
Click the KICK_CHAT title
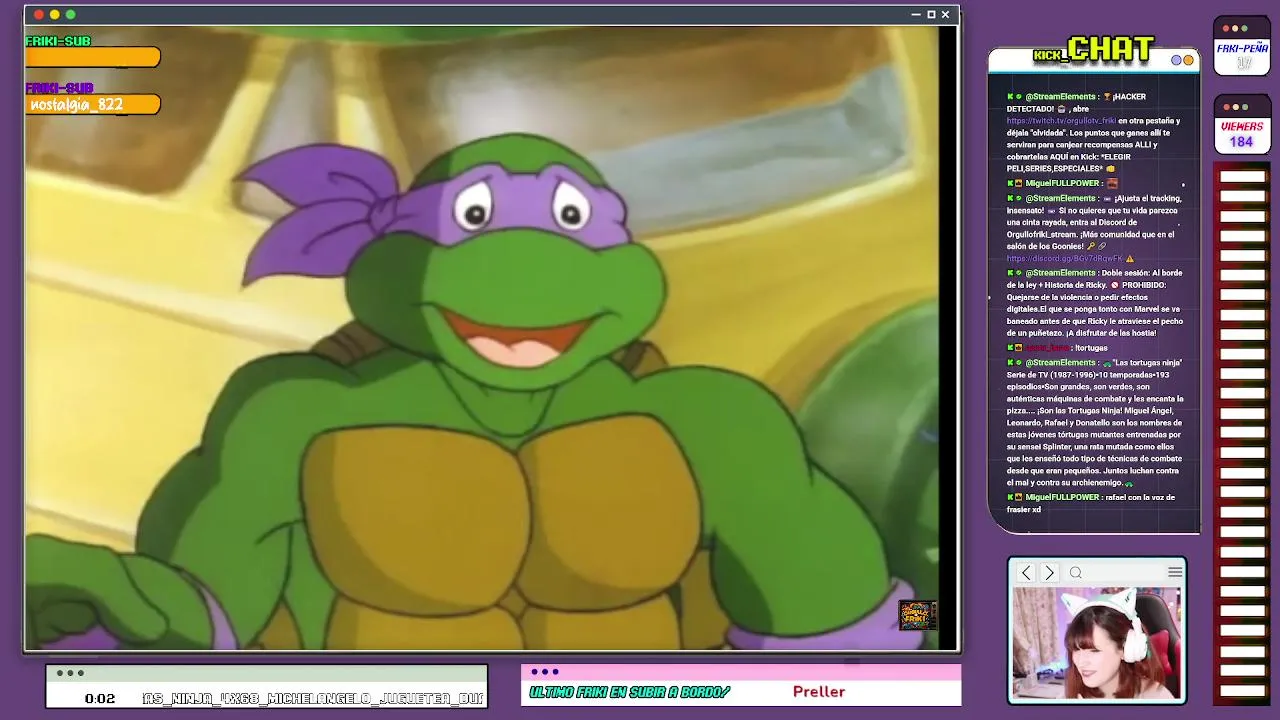[1094, 50]
